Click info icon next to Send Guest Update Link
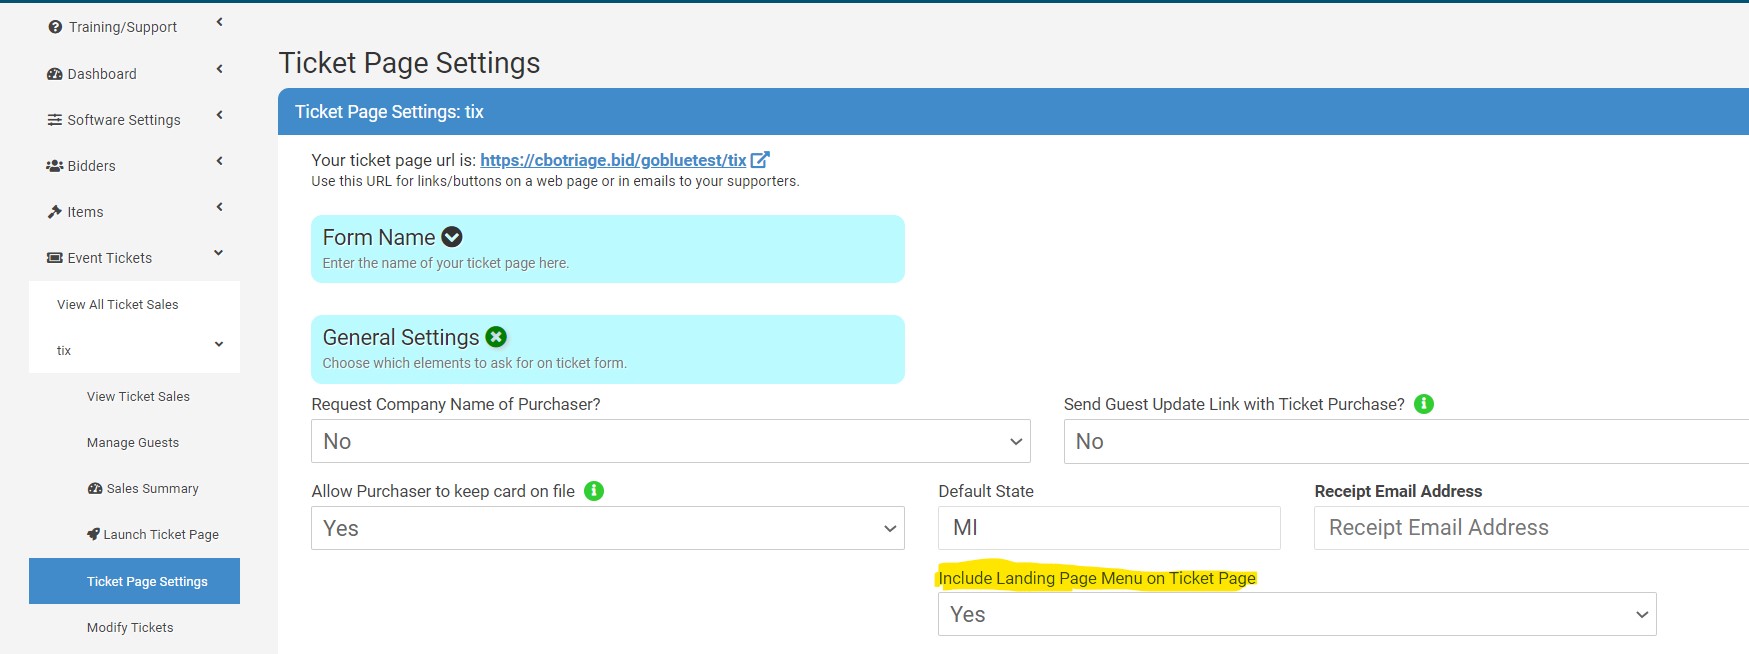1749x654 pixels. point(1424,404)
